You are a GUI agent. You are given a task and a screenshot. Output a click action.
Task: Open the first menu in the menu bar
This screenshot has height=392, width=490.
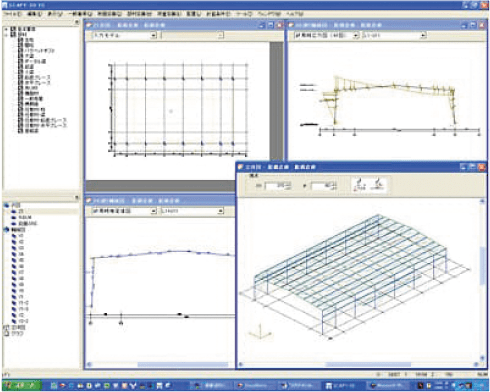click(12, 14)
